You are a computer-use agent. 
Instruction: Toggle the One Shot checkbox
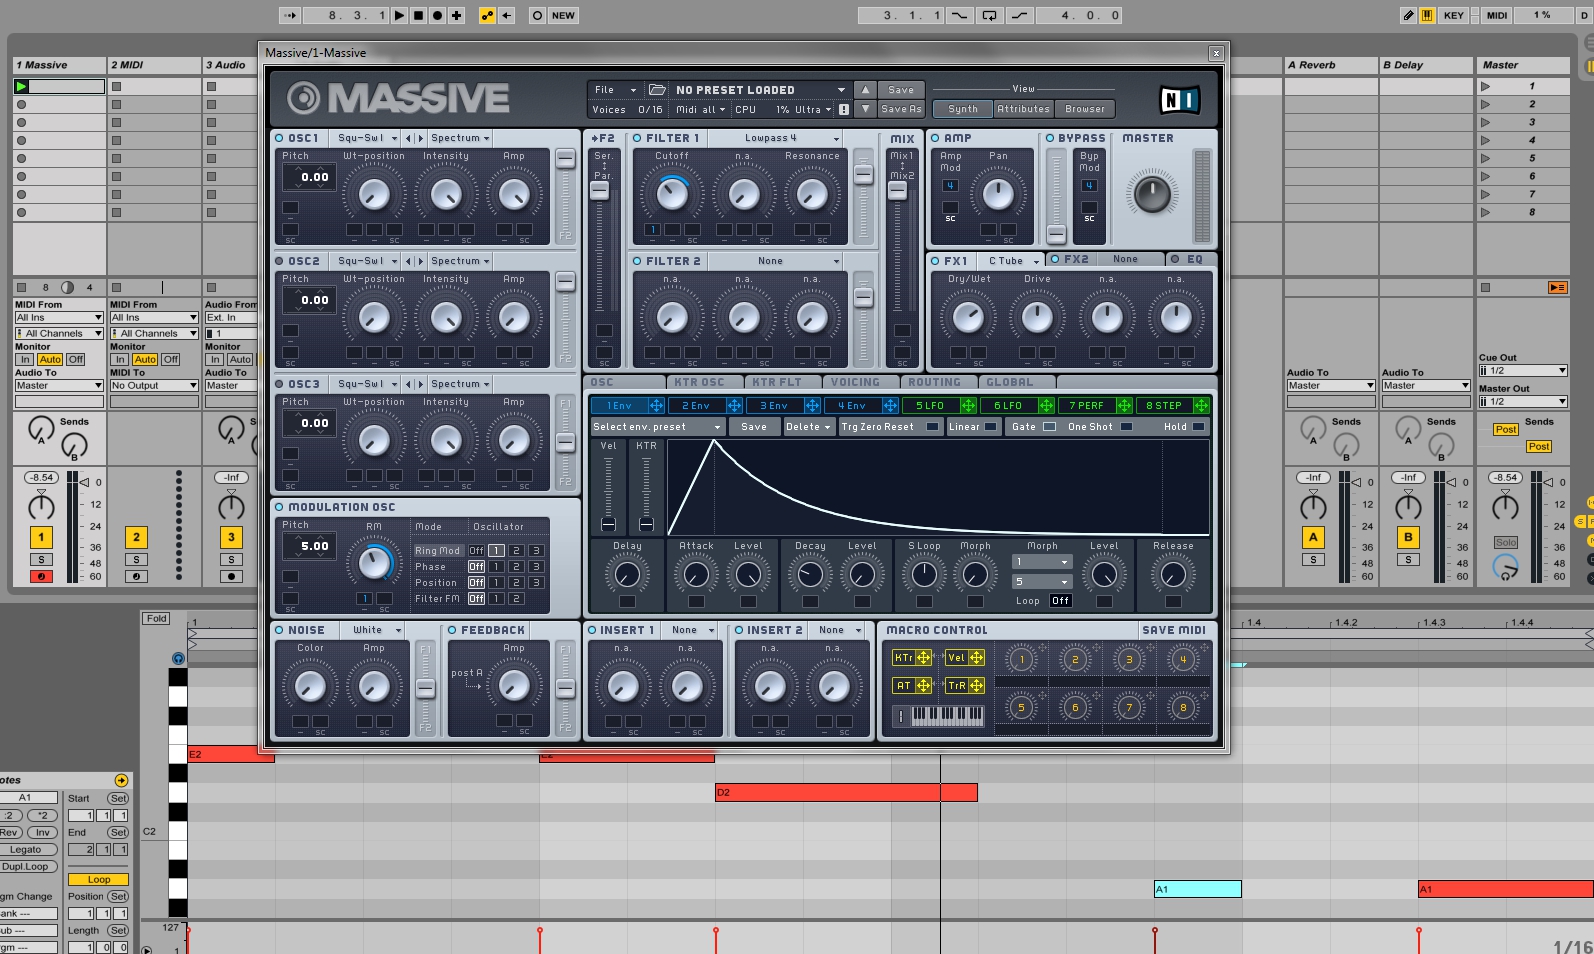point(1126,426)
